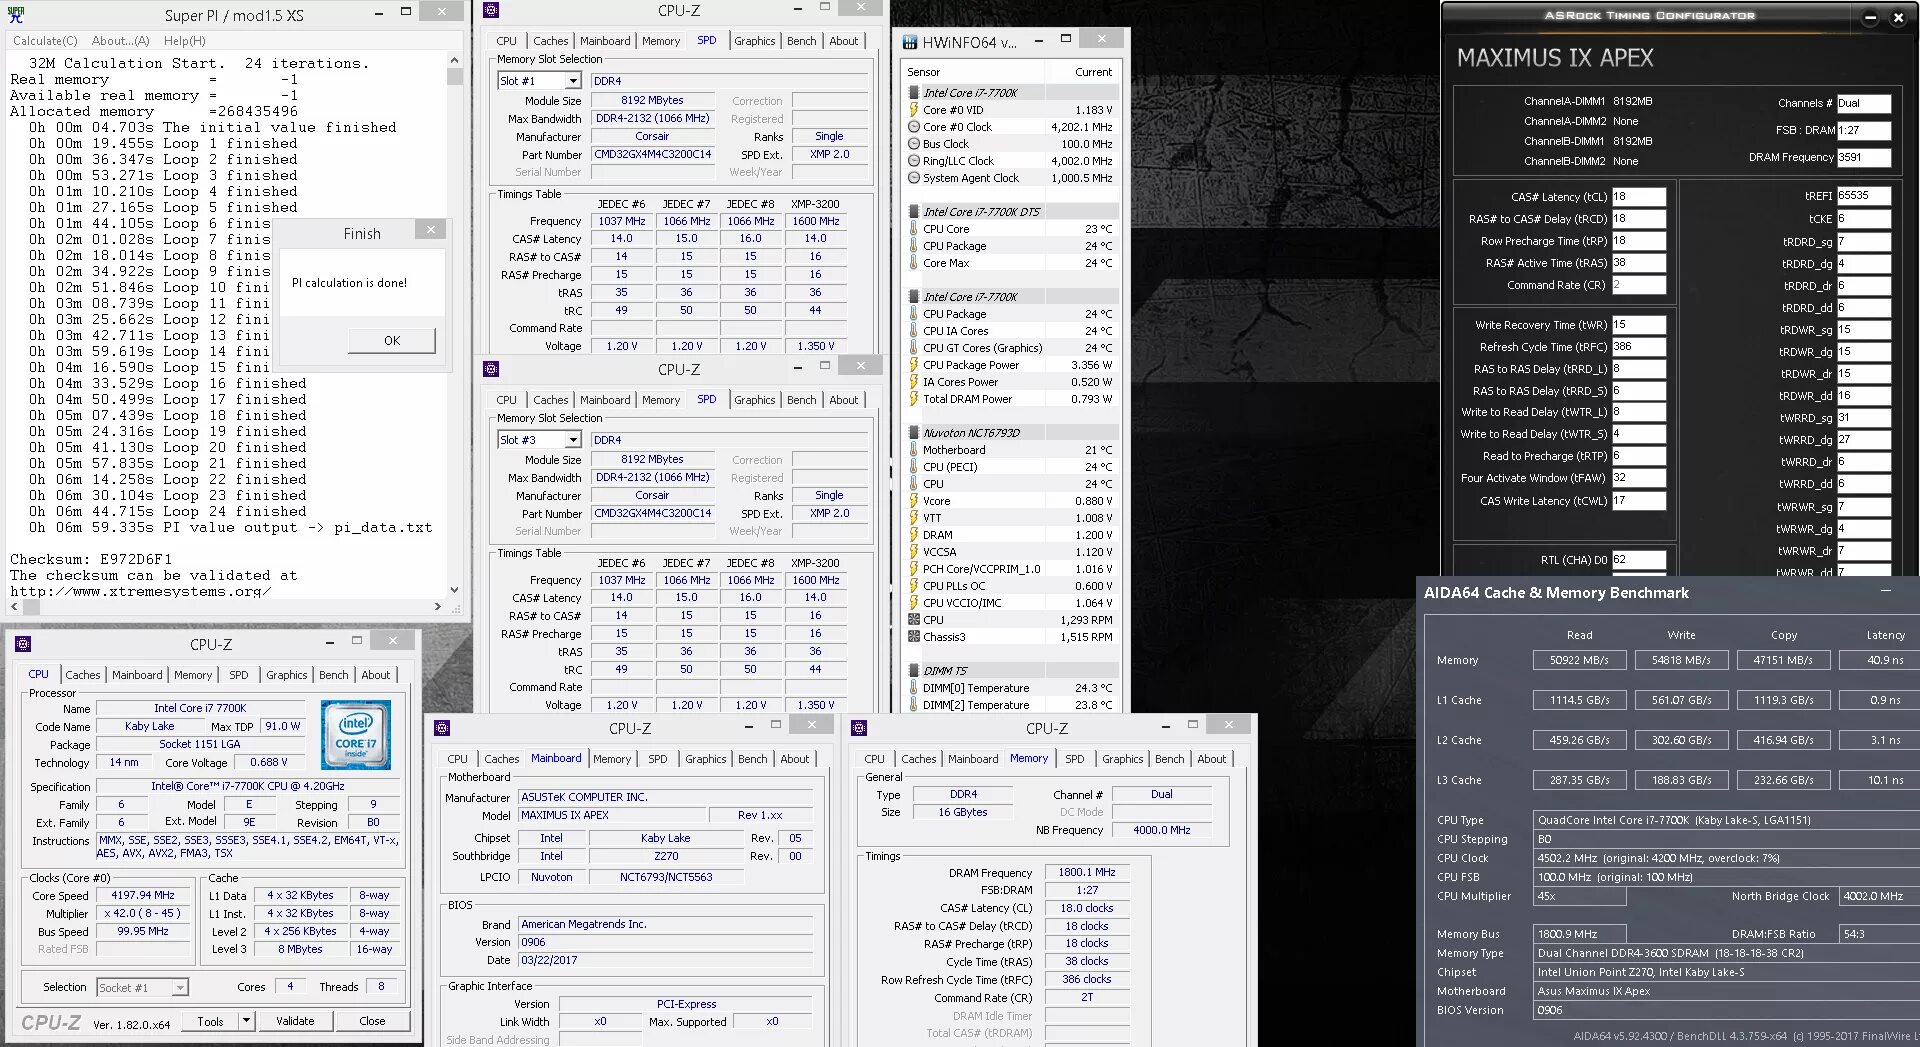This screenshot has height=1047, width=1920.
Task: Click the Validate button in CPU-Z
Action: click(x=295, y=1021)
